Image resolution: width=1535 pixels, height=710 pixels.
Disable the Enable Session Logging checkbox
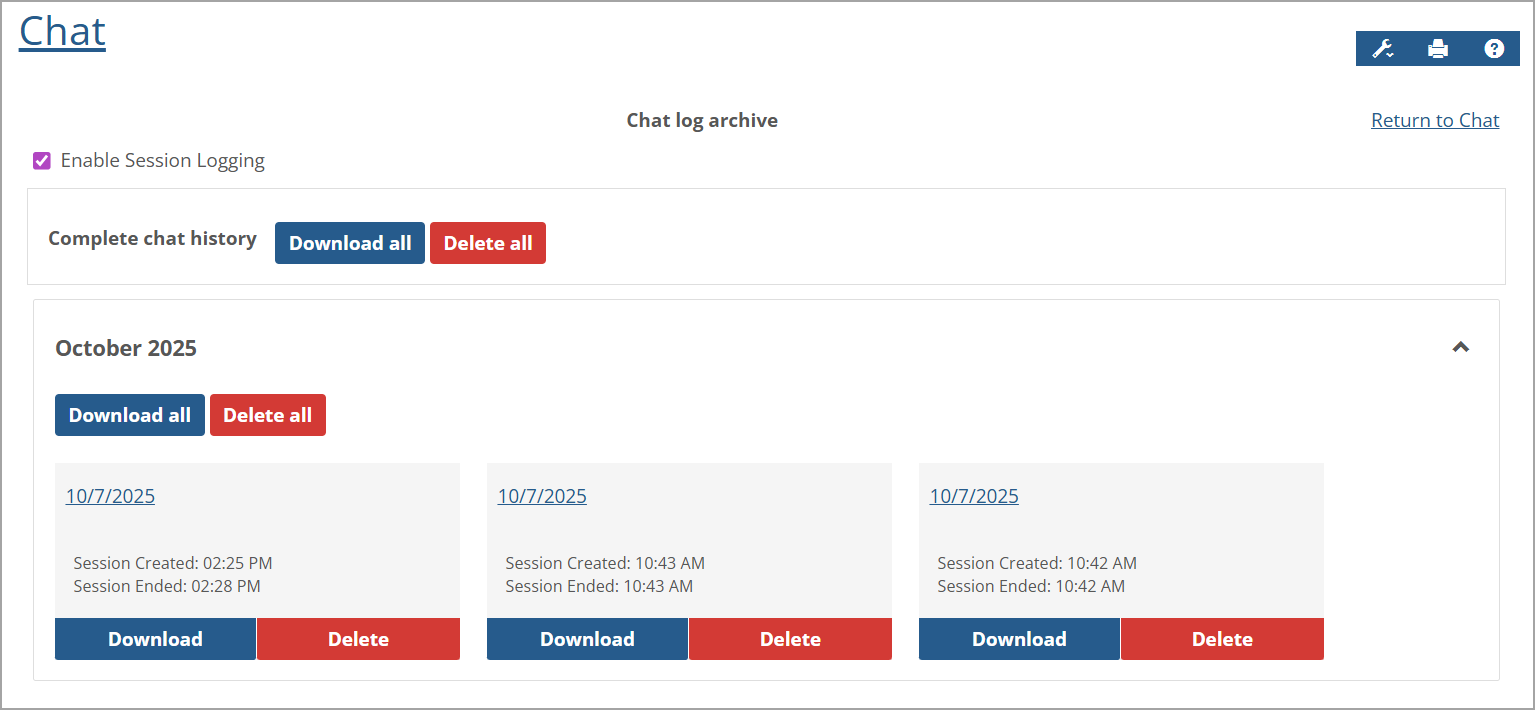41,160
